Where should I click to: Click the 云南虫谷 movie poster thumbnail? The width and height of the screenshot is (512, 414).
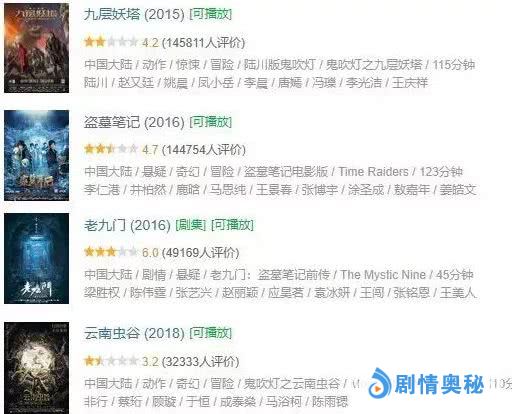pyautogui.click(x=36, y=368)
